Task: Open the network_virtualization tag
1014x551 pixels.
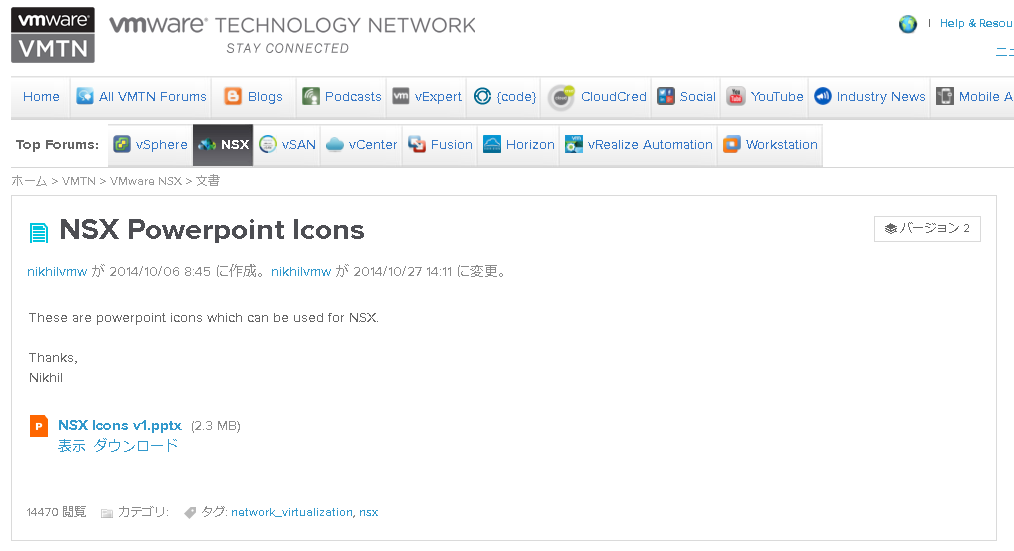Action: [x=292, y=512]
